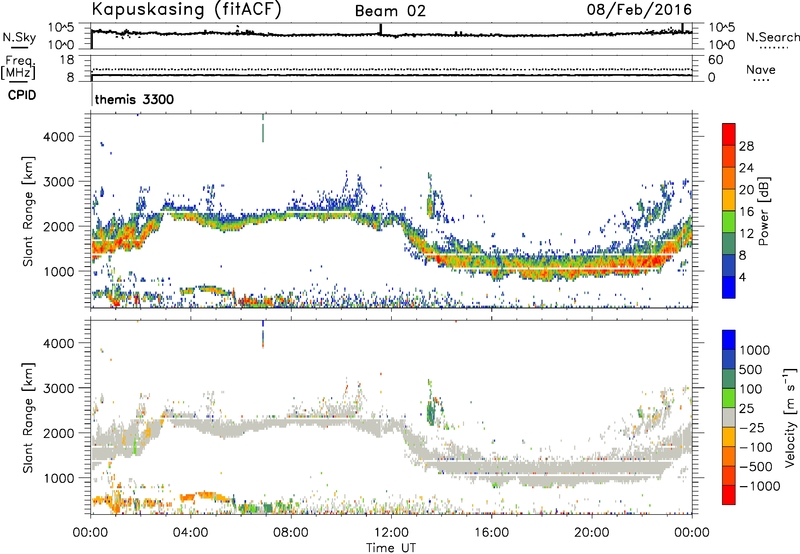Click the '4' tick on the Power colorbar

pos(742,277)
